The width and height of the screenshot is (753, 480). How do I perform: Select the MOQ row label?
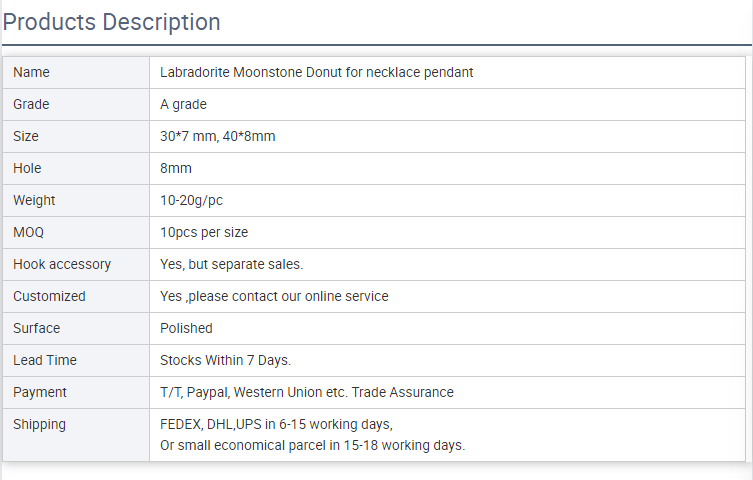(29, 232)
